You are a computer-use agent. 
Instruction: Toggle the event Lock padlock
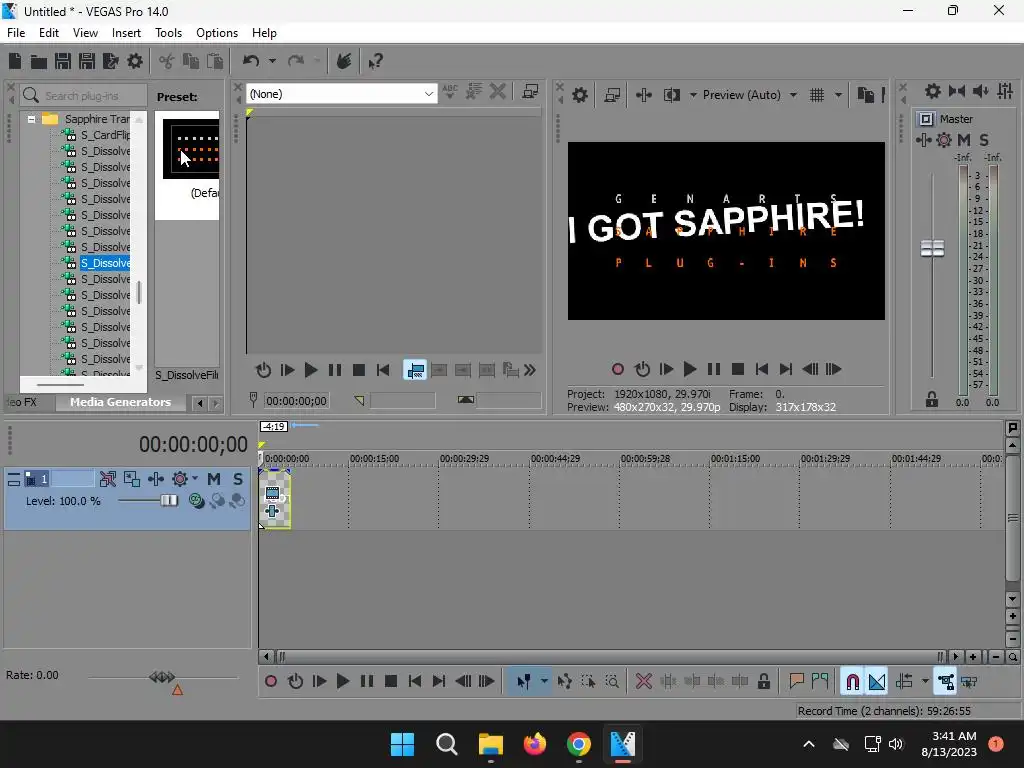tap(763, 682)
